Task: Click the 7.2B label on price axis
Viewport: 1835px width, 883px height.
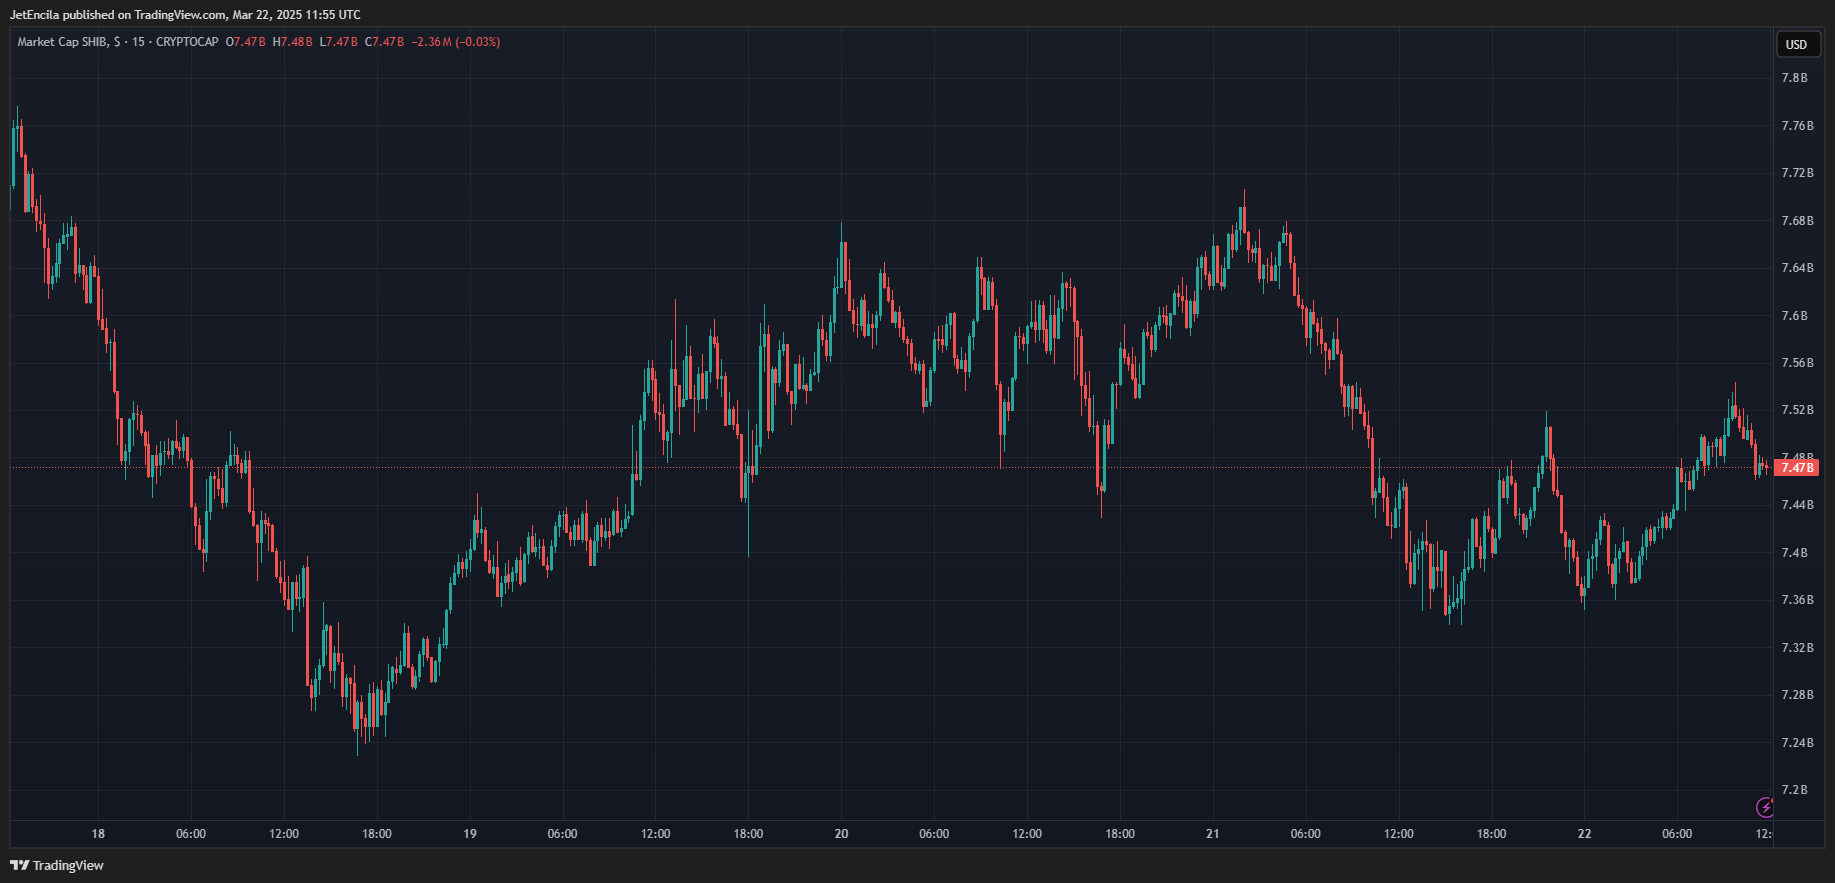Action: pyautogui.click(x=1794, y=790)
